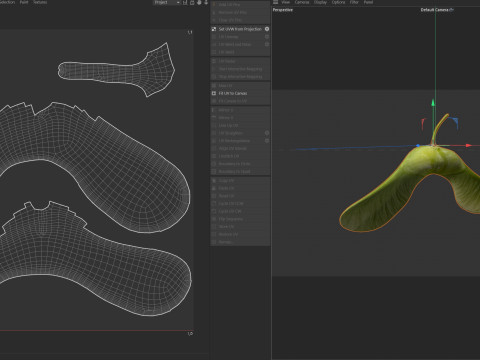480x360 pixels.
Task: Open the viewport Display menu
Action: [x=320, y=2]
